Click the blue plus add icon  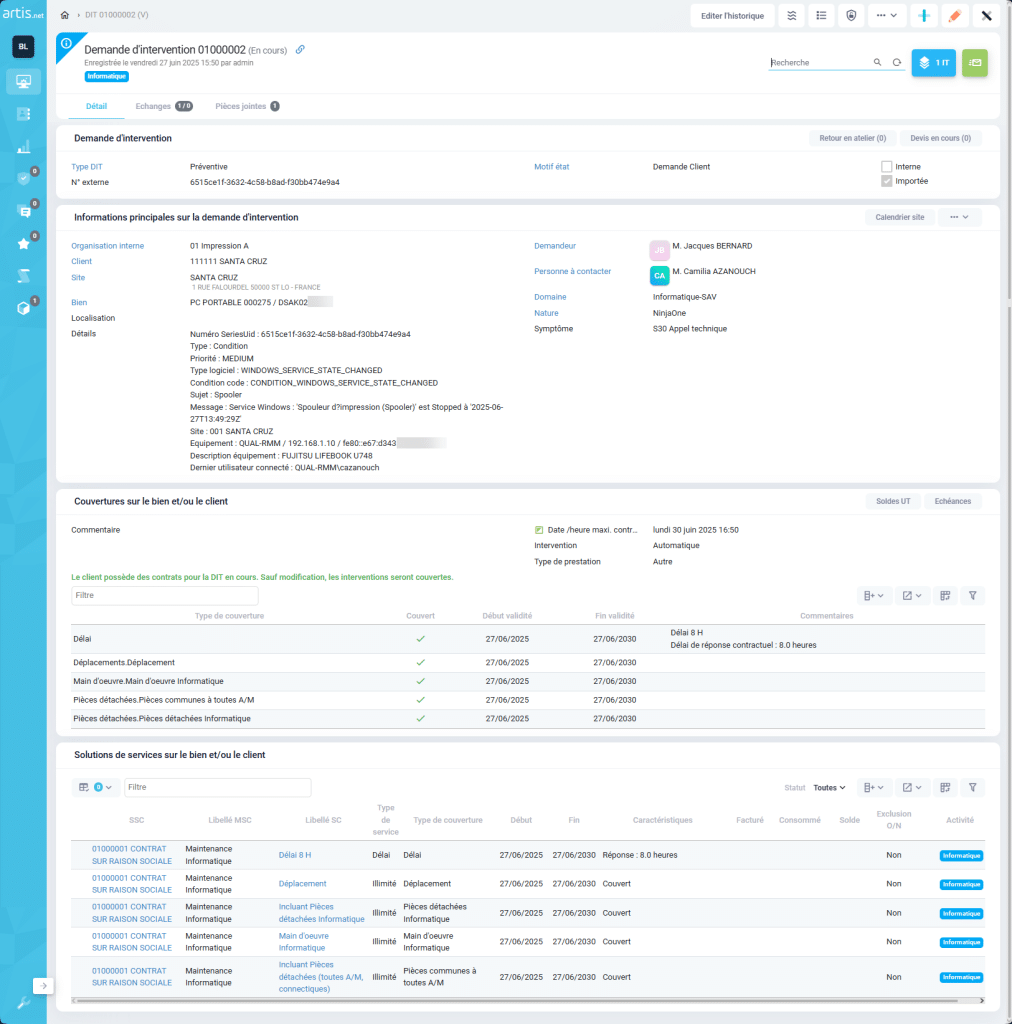point(924,16)
